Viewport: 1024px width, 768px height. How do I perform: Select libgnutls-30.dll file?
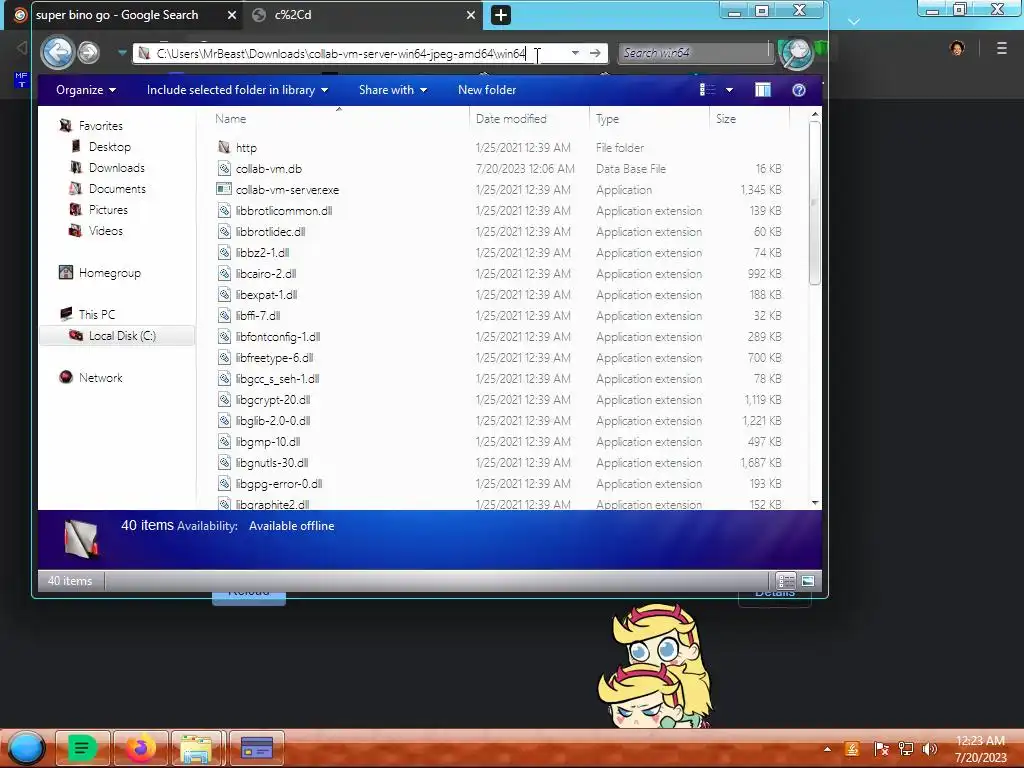(272, 462)
